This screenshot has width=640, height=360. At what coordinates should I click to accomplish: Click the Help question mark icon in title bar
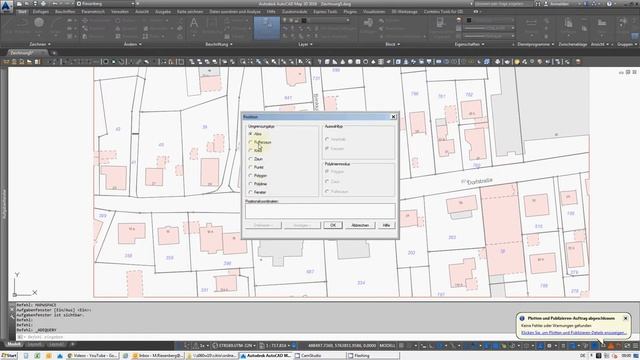point(609,4)
